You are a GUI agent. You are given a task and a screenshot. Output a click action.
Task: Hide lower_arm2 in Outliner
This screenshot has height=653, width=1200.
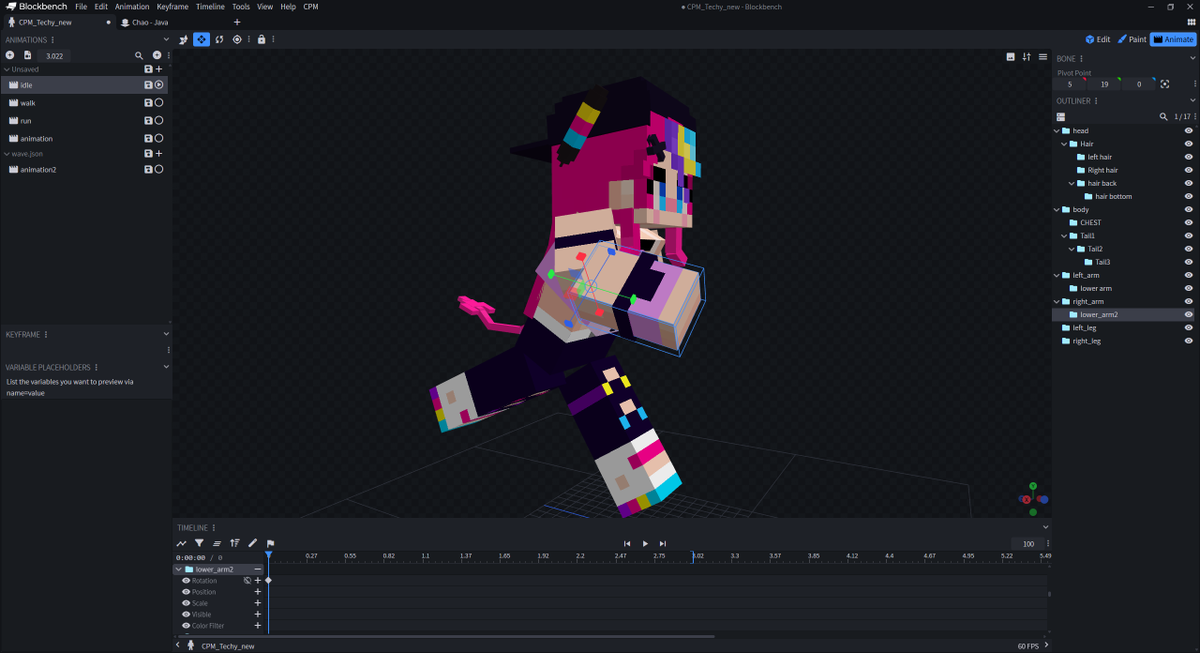click(1189, 315)
